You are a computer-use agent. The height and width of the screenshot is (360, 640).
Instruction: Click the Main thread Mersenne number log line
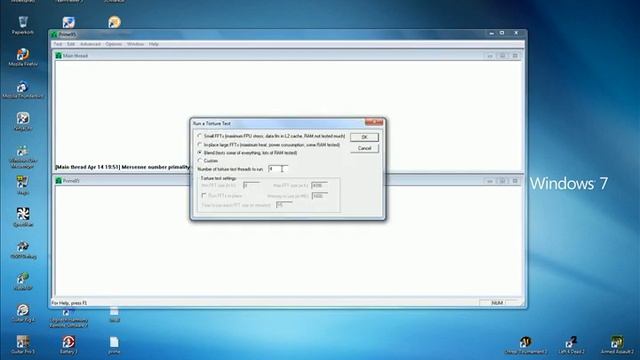122,167
